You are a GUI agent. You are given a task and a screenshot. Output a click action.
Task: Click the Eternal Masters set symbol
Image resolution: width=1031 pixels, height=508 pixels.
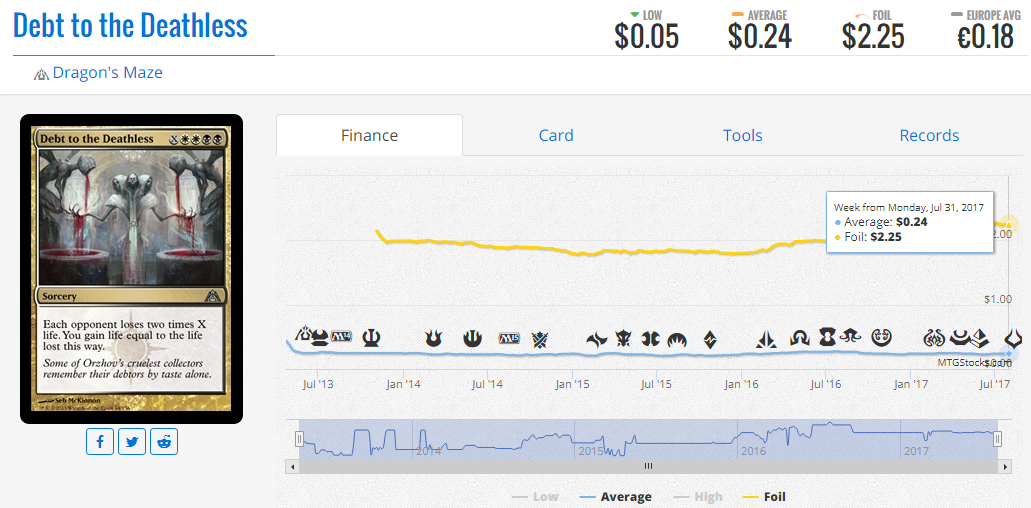point(828,336)
